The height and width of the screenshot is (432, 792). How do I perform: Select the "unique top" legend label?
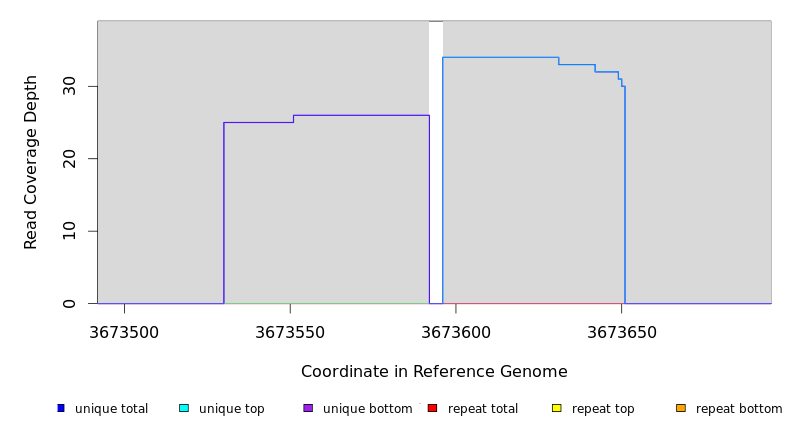pos(232,409)
